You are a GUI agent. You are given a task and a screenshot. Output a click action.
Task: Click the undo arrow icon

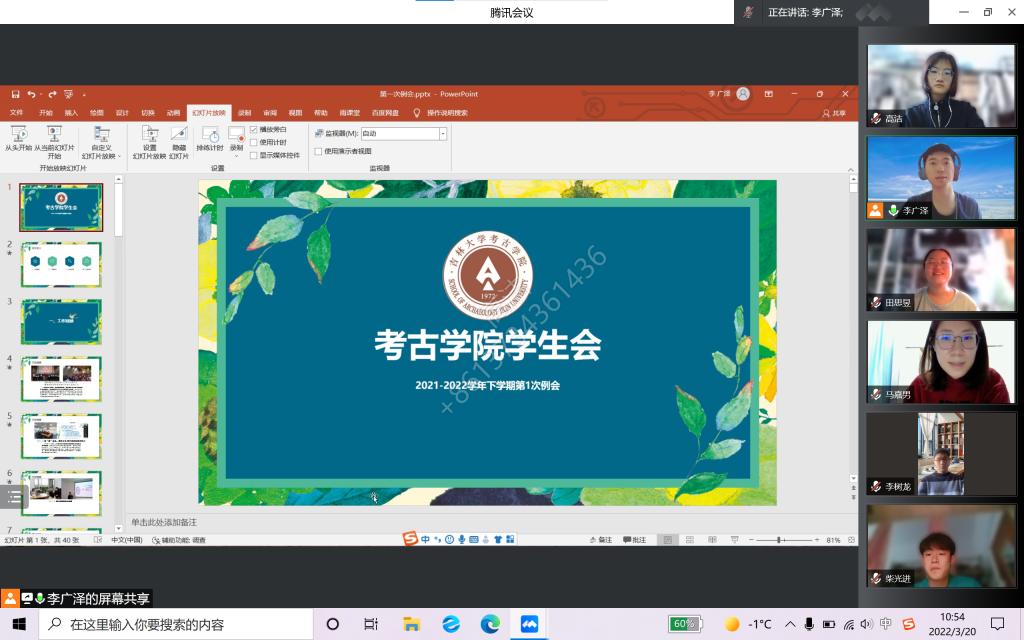pyautogui.click(x=32, y=94)
